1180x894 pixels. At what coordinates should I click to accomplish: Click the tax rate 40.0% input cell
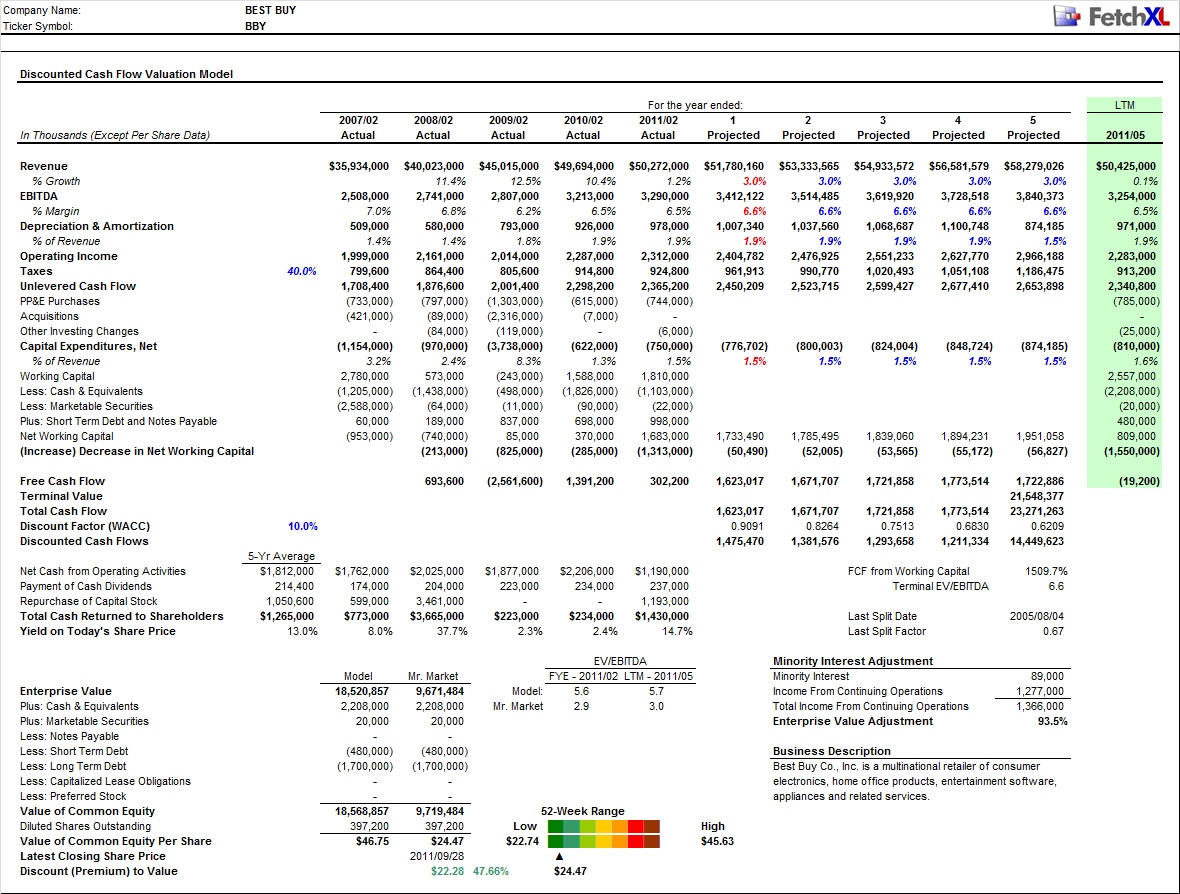[302, 271]
